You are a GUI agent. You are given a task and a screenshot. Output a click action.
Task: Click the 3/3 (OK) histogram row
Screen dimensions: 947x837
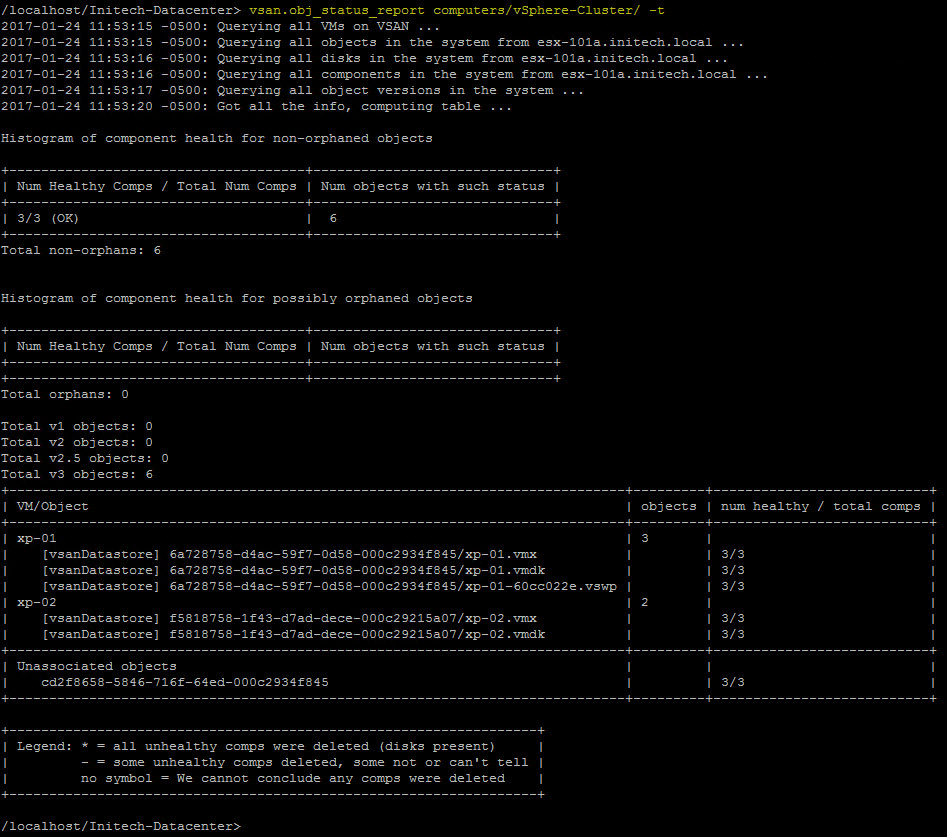pos(50,218)
